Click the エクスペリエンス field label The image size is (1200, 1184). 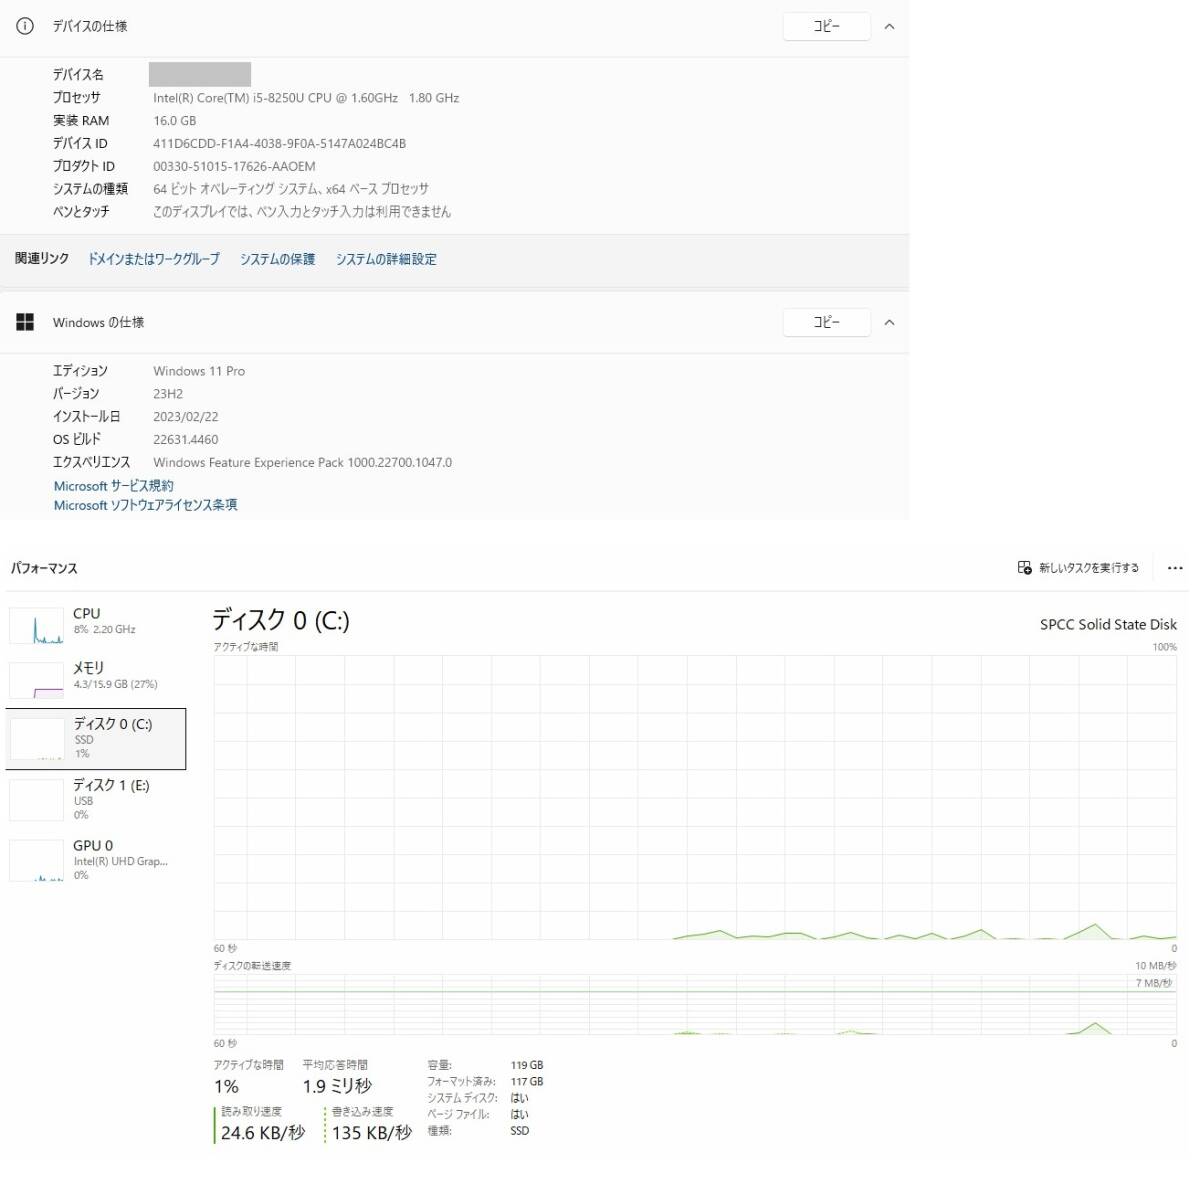(x=91, y=463)
